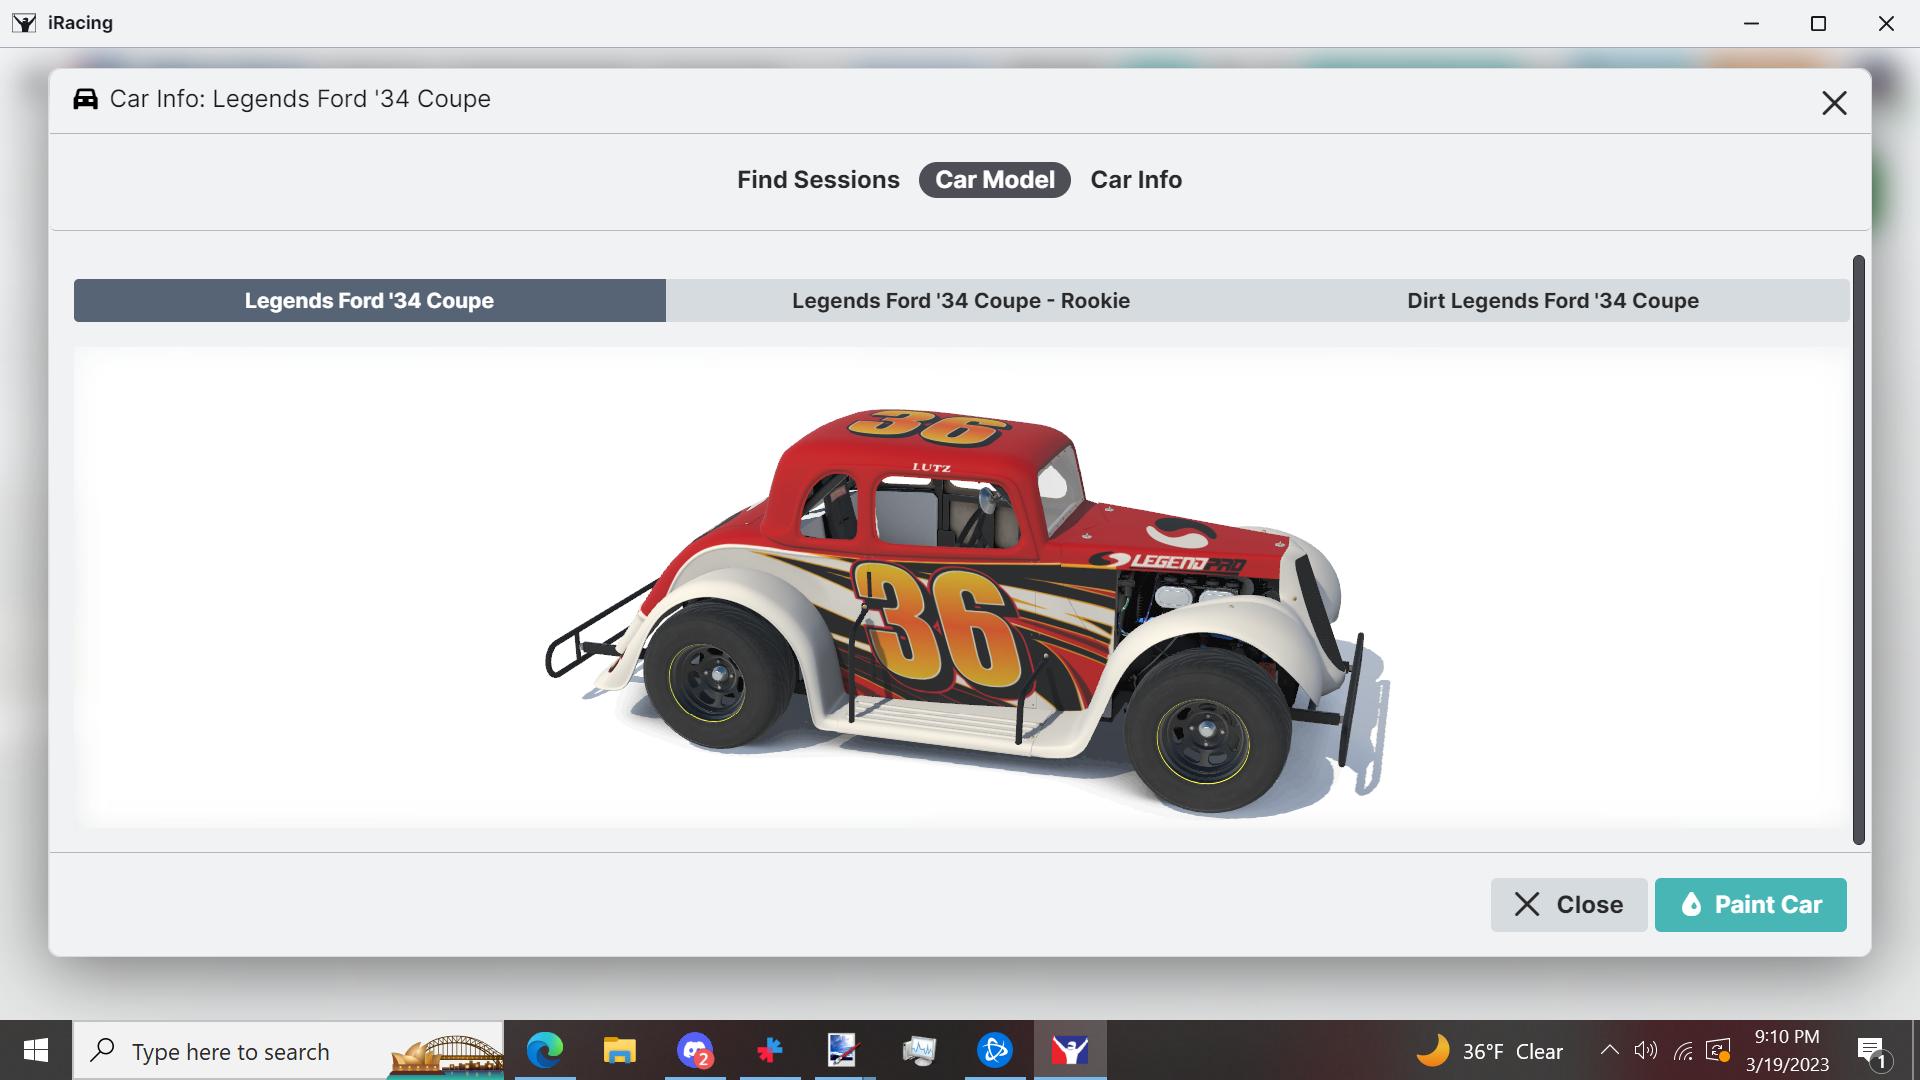Image resolution: width=1920 pixels, height=1080 pixels.
Task: Click the Paint Car button
Action: tap(1750, 905)
